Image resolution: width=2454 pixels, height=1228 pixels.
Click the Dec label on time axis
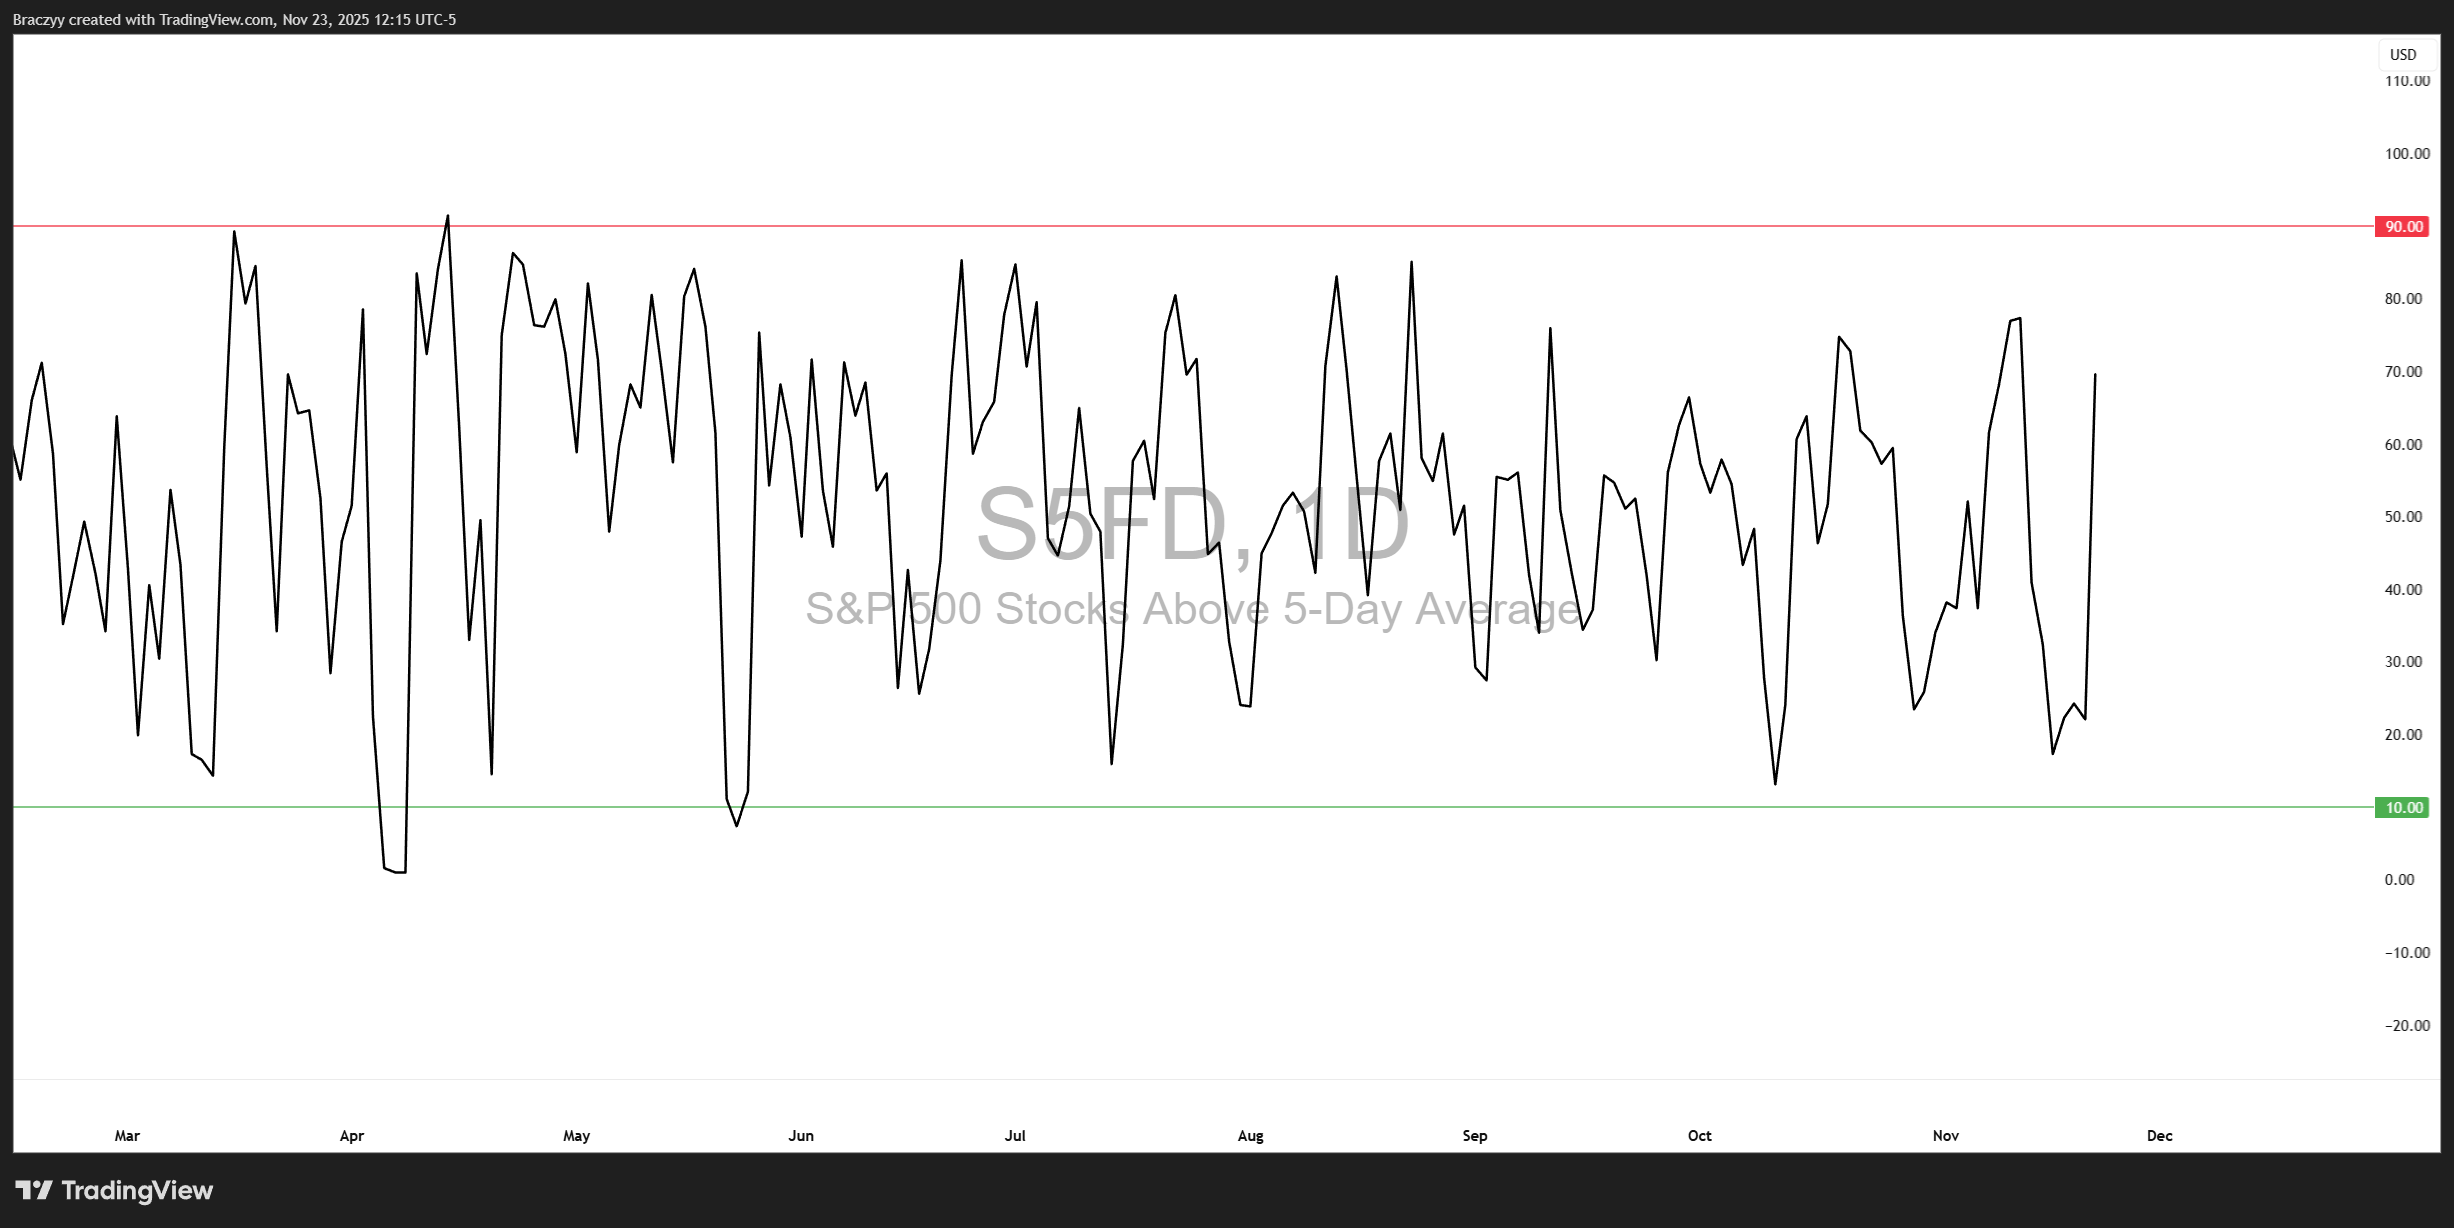pos(2160,1136)
